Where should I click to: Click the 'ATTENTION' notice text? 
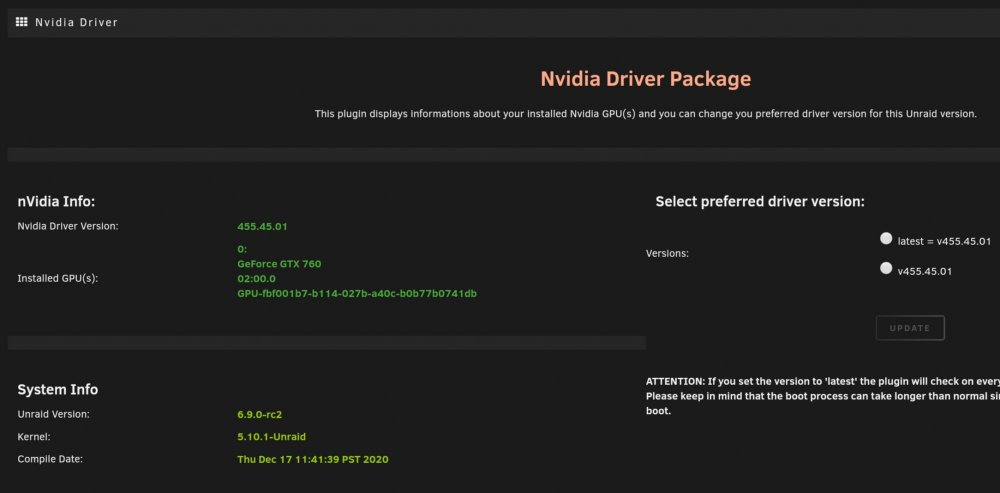pos(823,396)
